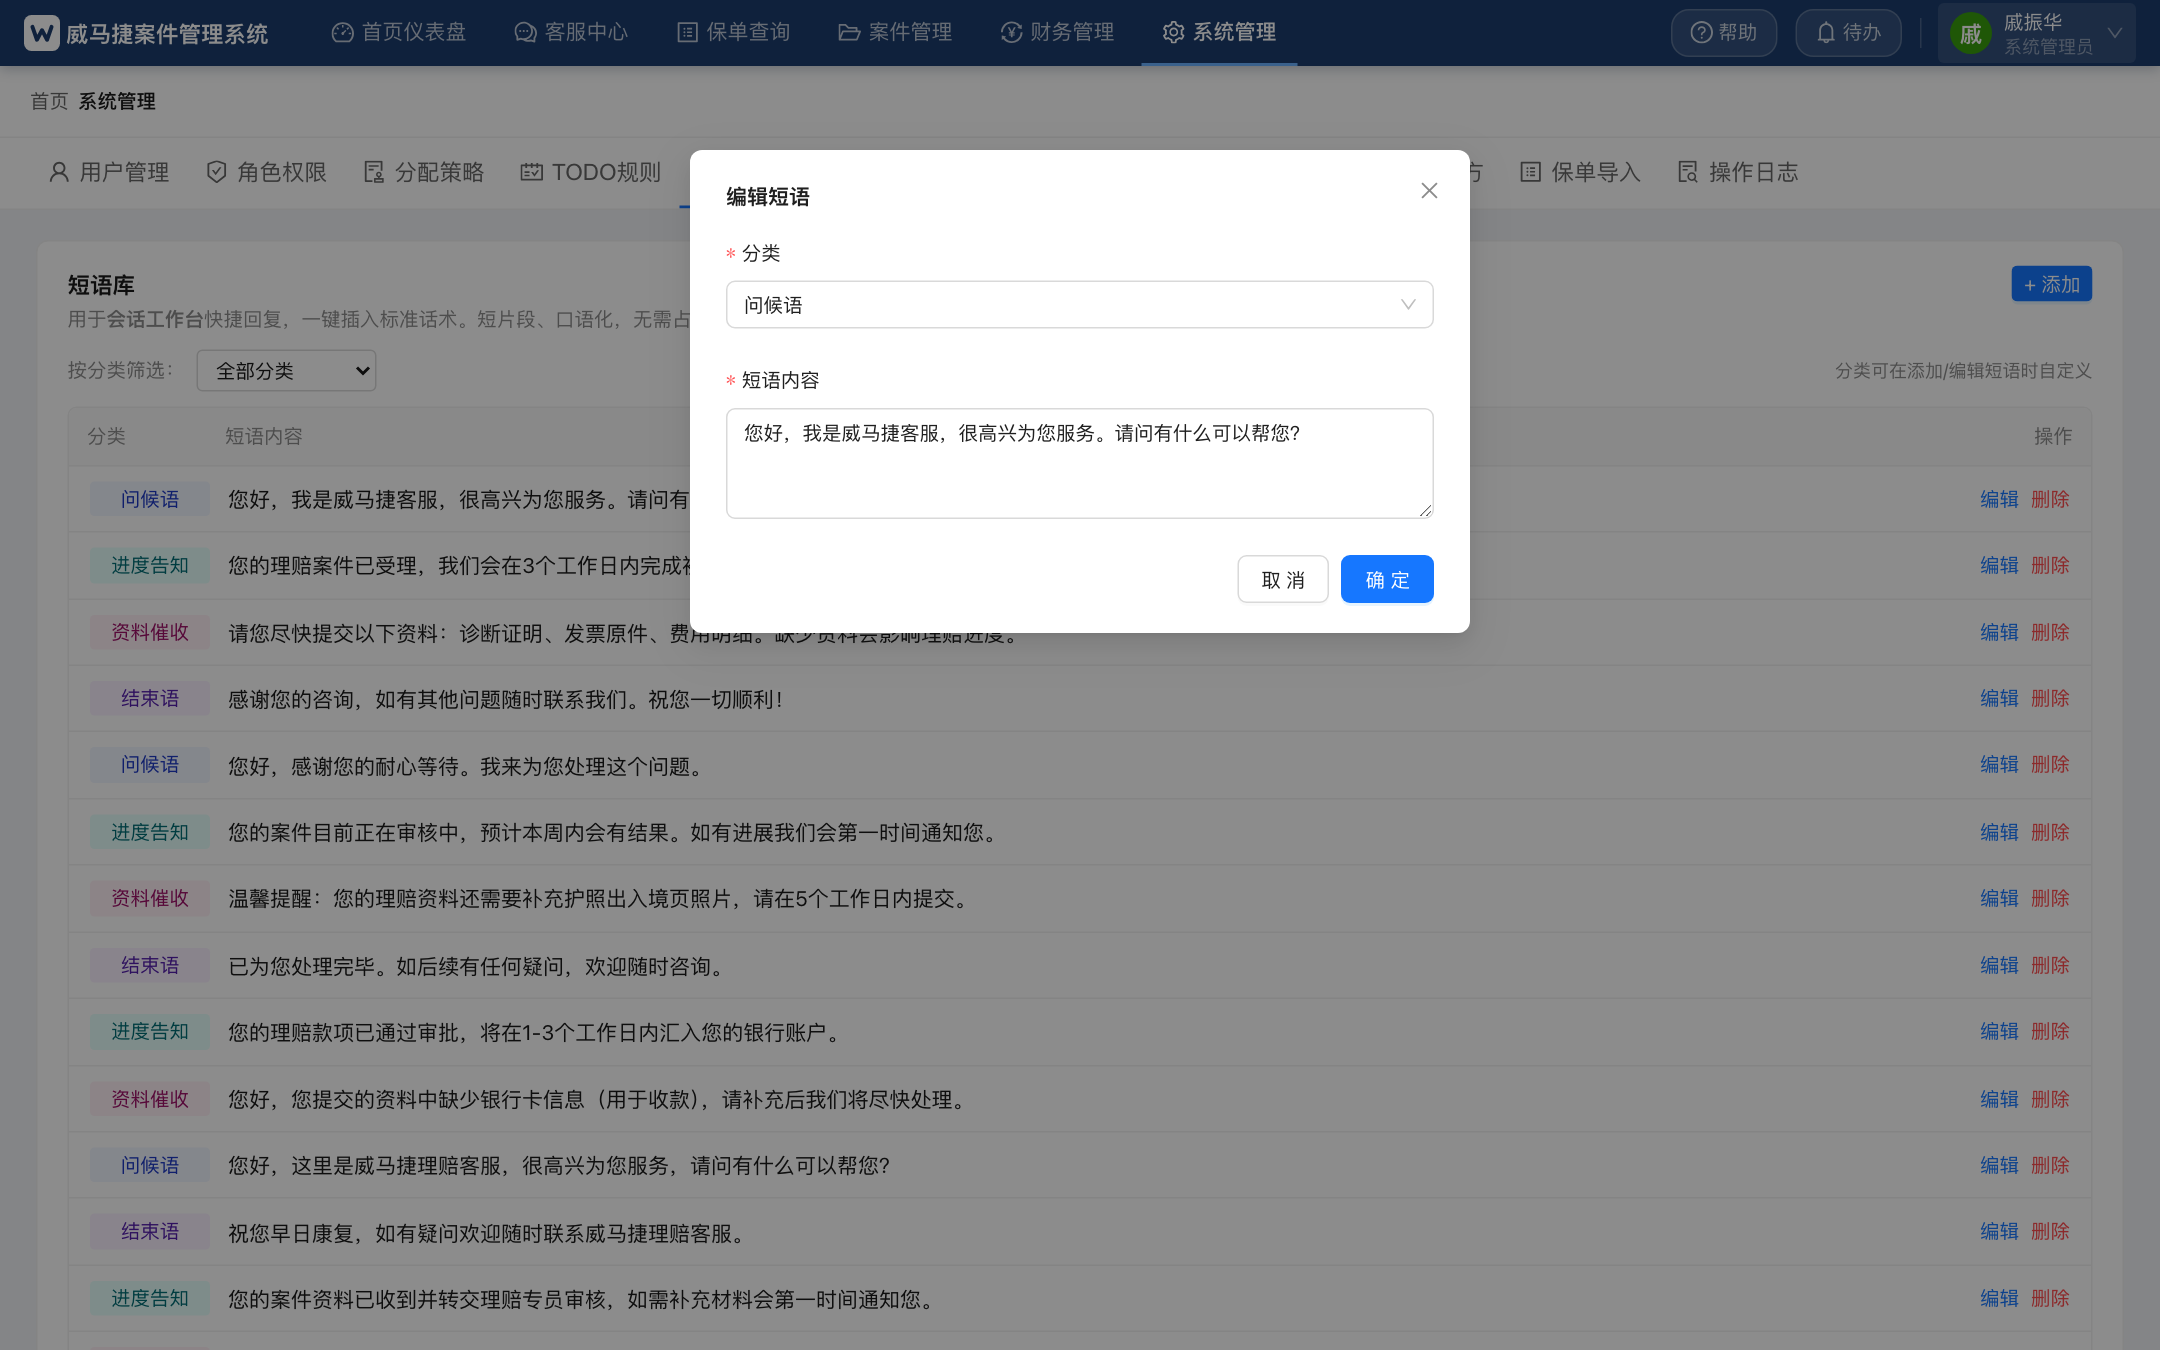Open the 操作日志 tab
This screenshot has width=2160, height=1350.
(x=1738, y=172)
